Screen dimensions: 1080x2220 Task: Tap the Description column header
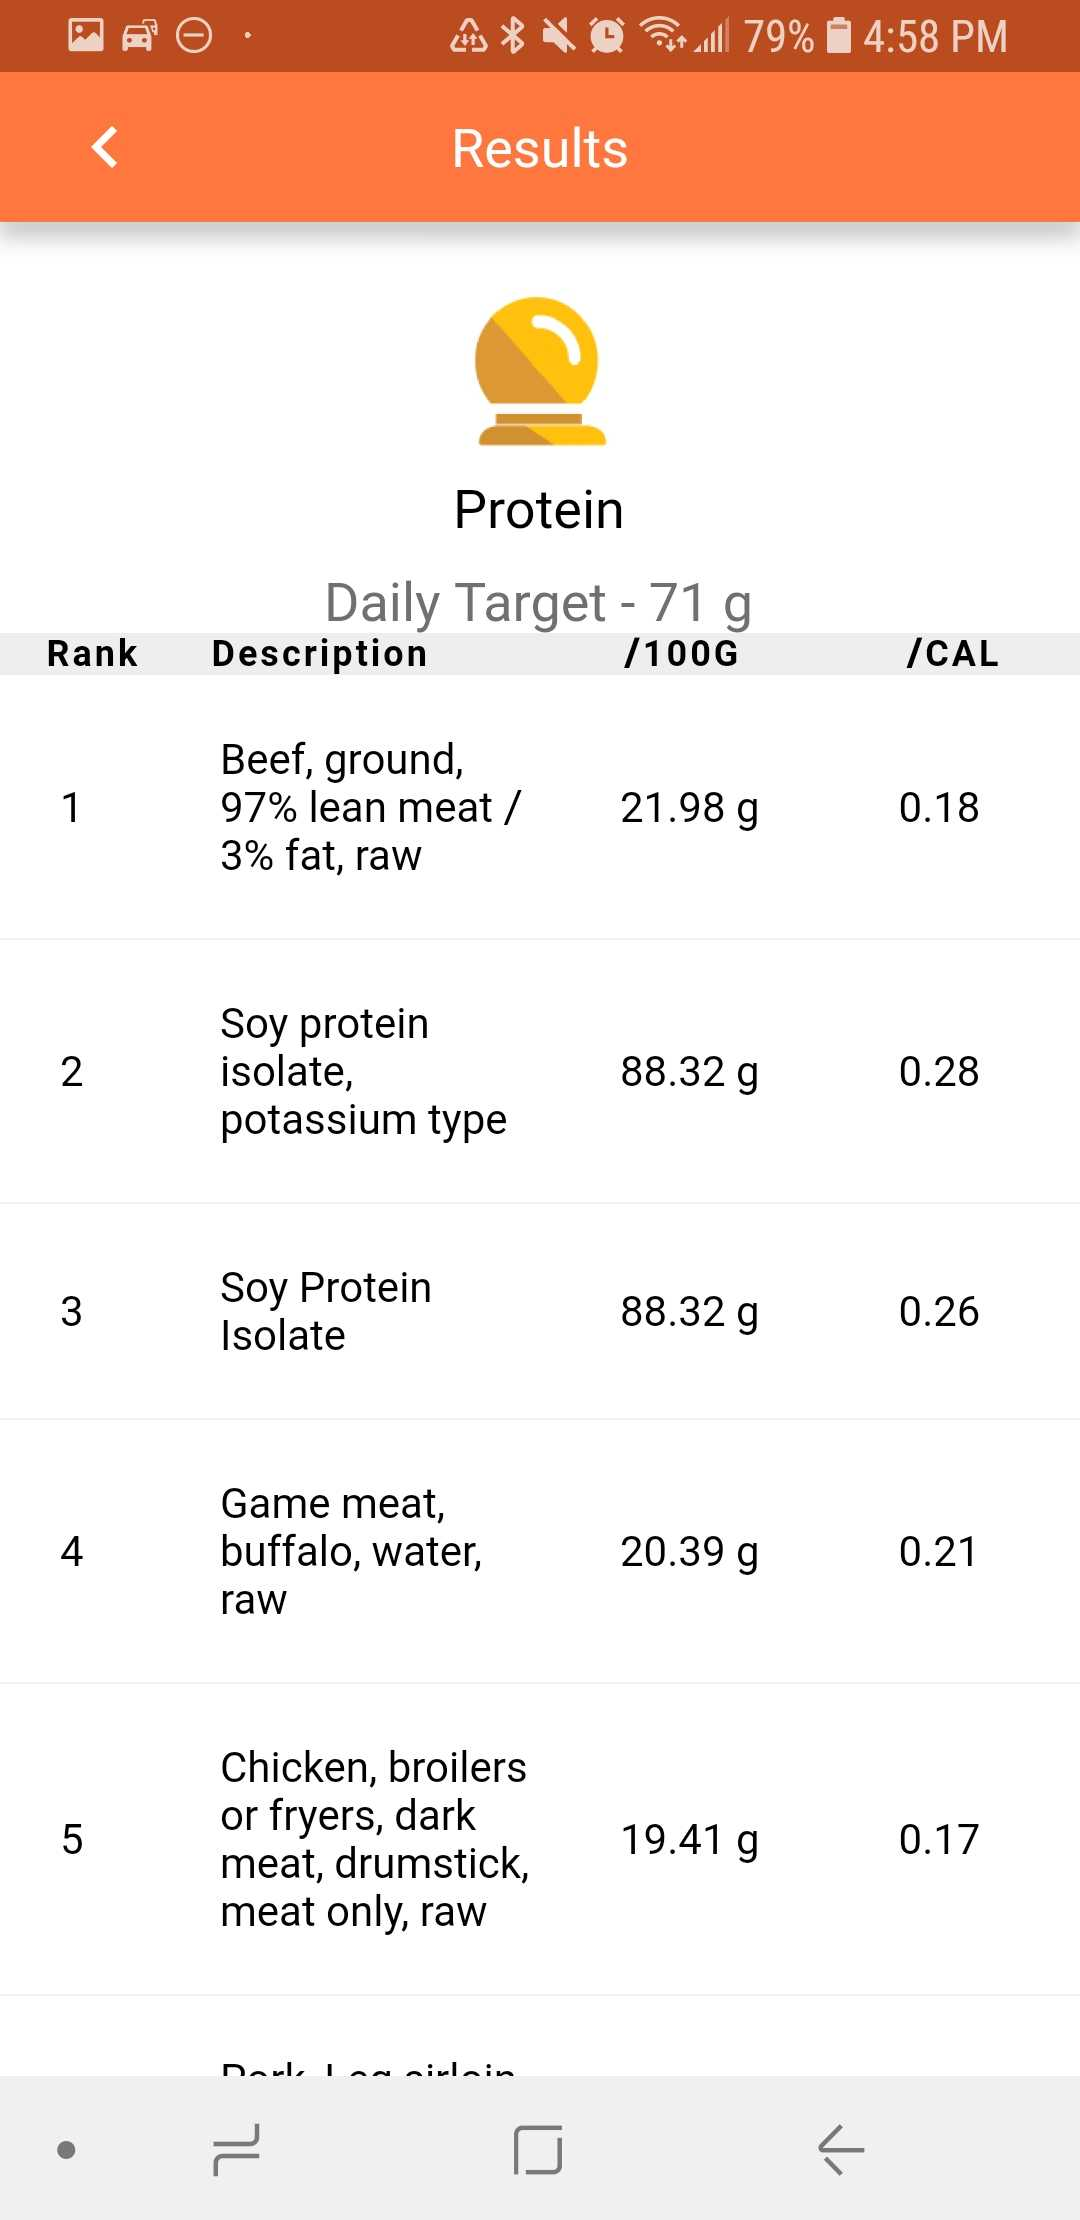coord(320,654)
